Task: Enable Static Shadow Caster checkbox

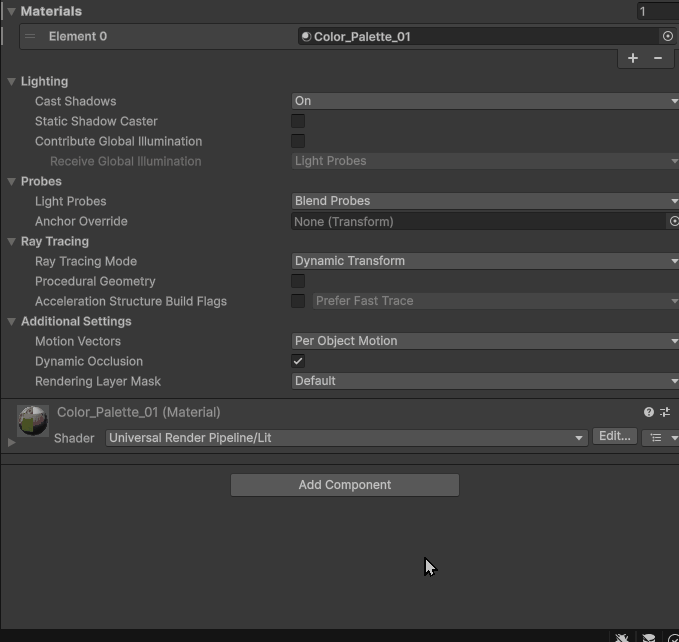Action: point(298,121)
